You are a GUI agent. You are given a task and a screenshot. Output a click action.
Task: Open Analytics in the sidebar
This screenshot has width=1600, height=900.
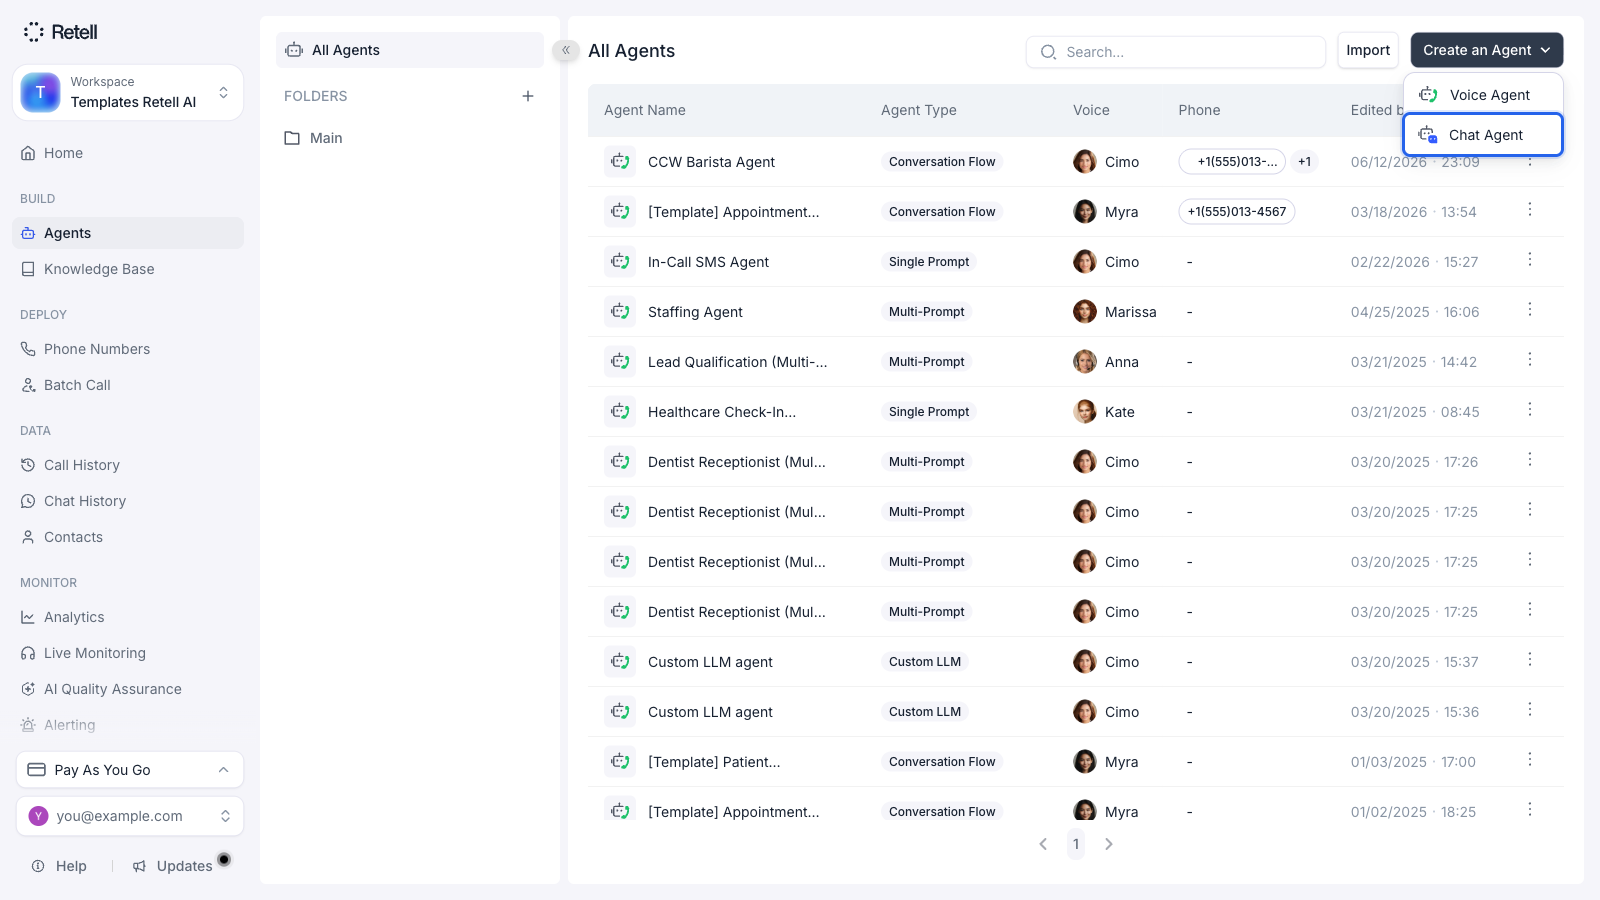pos(128,617)
